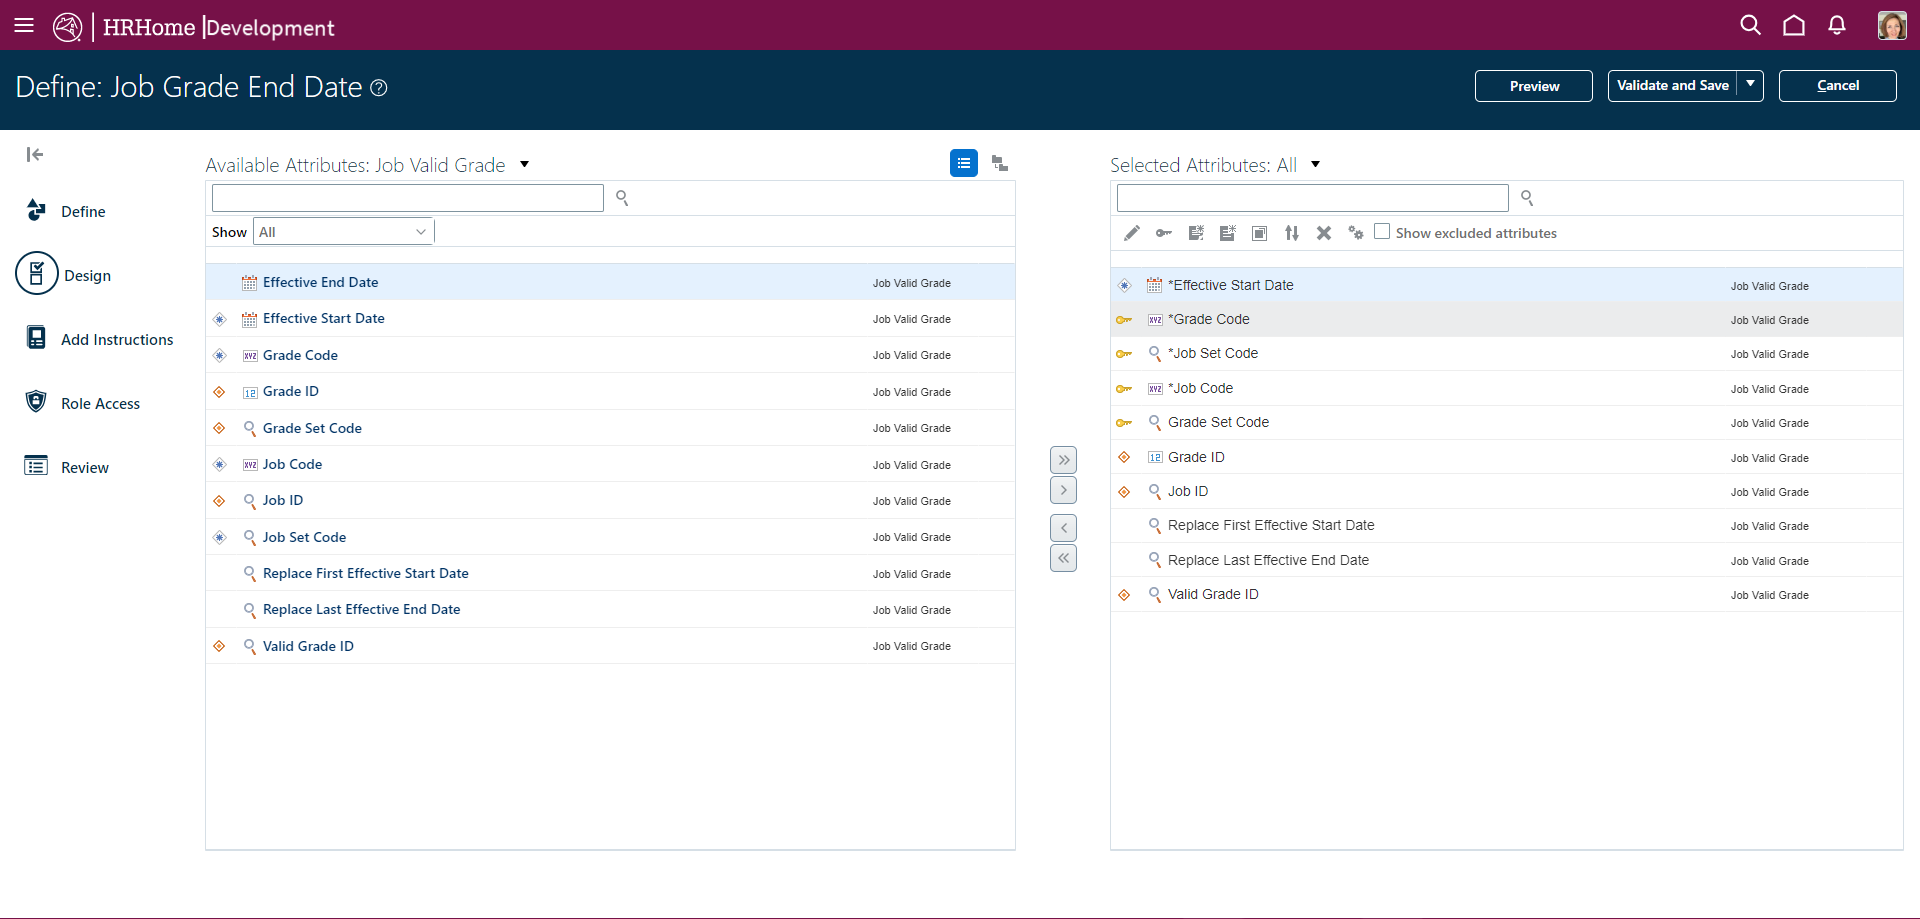Image resolution: width=1920 pixels, height=919 pixels.
Task: Go to the Role Access section
Action: [100, 403]
